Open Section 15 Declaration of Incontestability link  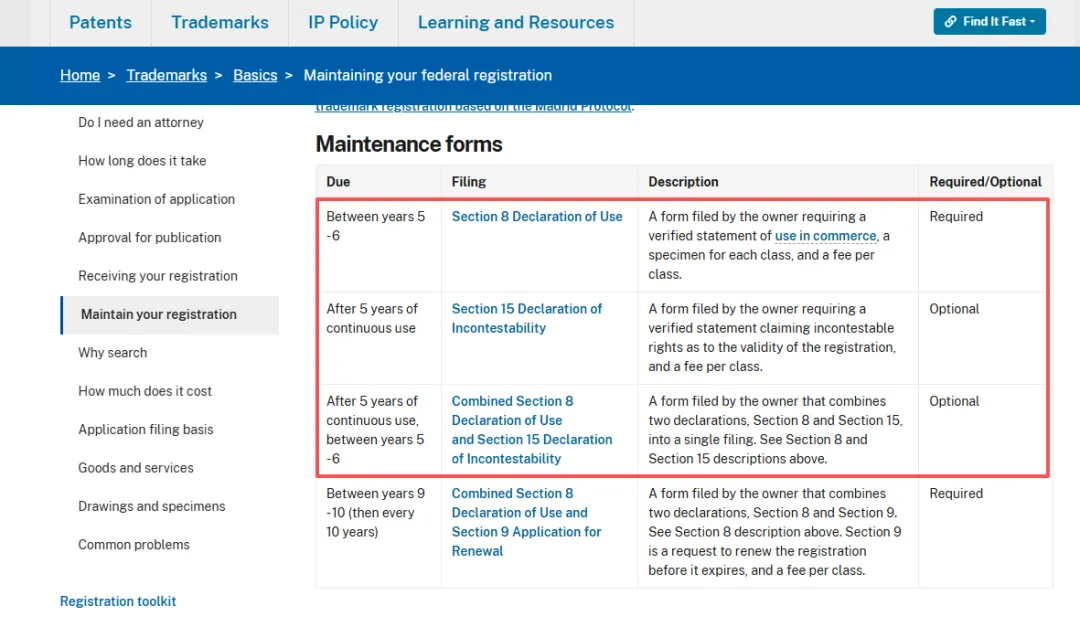[x=527, y=318]
